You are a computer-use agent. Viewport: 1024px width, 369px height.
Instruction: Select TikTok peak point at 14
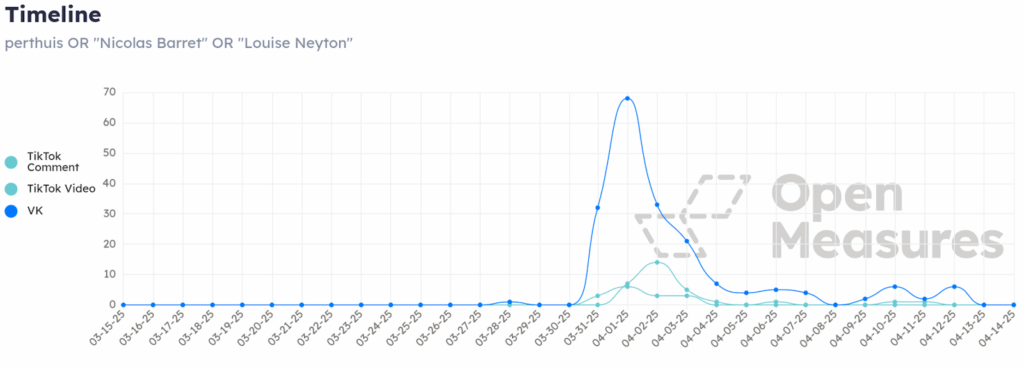[x=657, y=263]
